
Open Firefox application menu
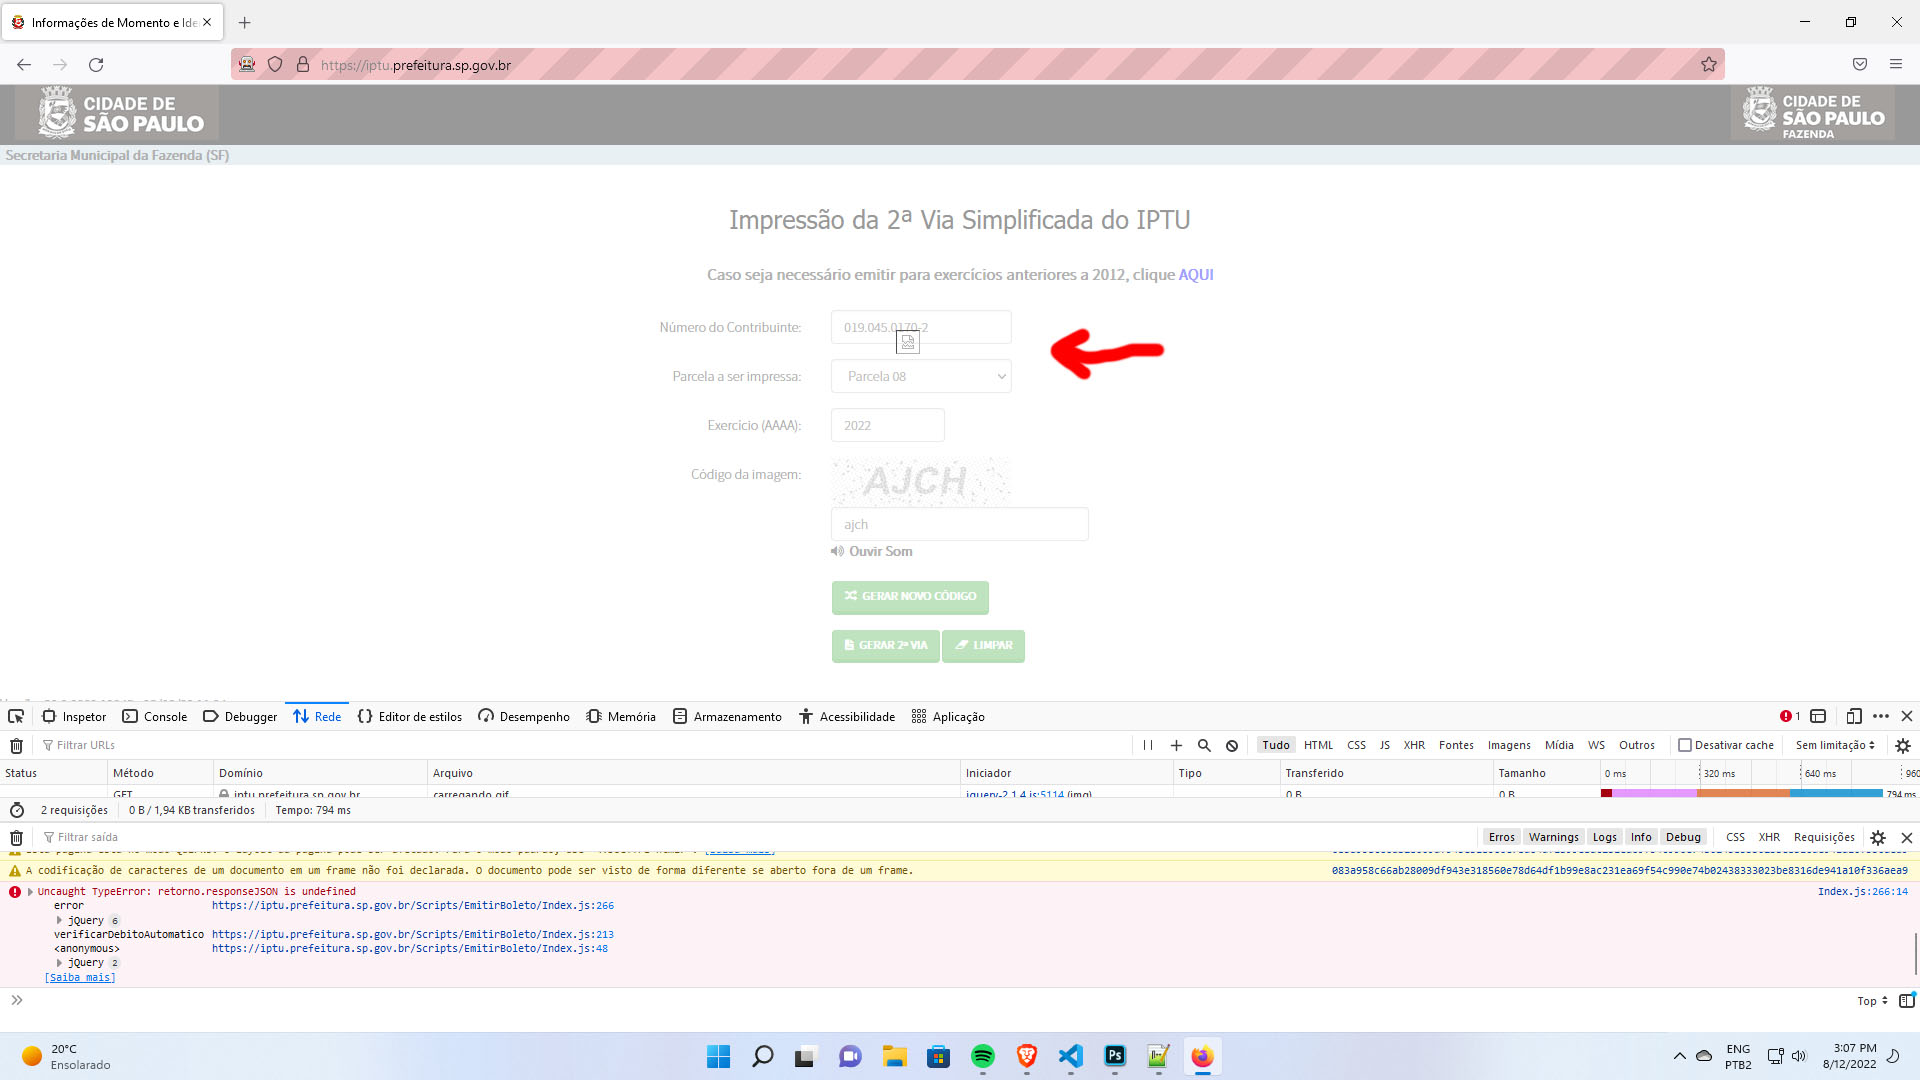tap(1895, 65)
